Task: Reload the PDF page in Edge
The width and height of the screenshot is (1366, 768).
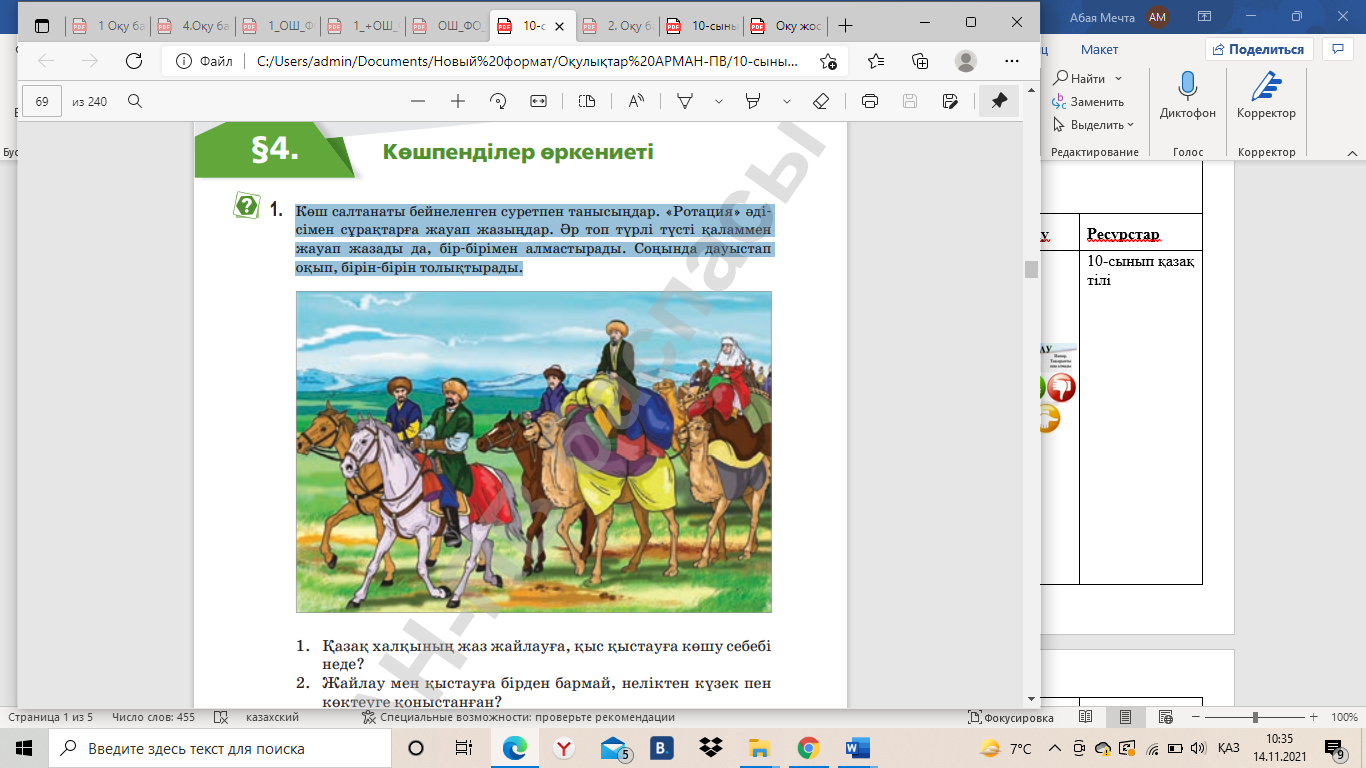Action: pyautogui.click(x=134, y=61)
